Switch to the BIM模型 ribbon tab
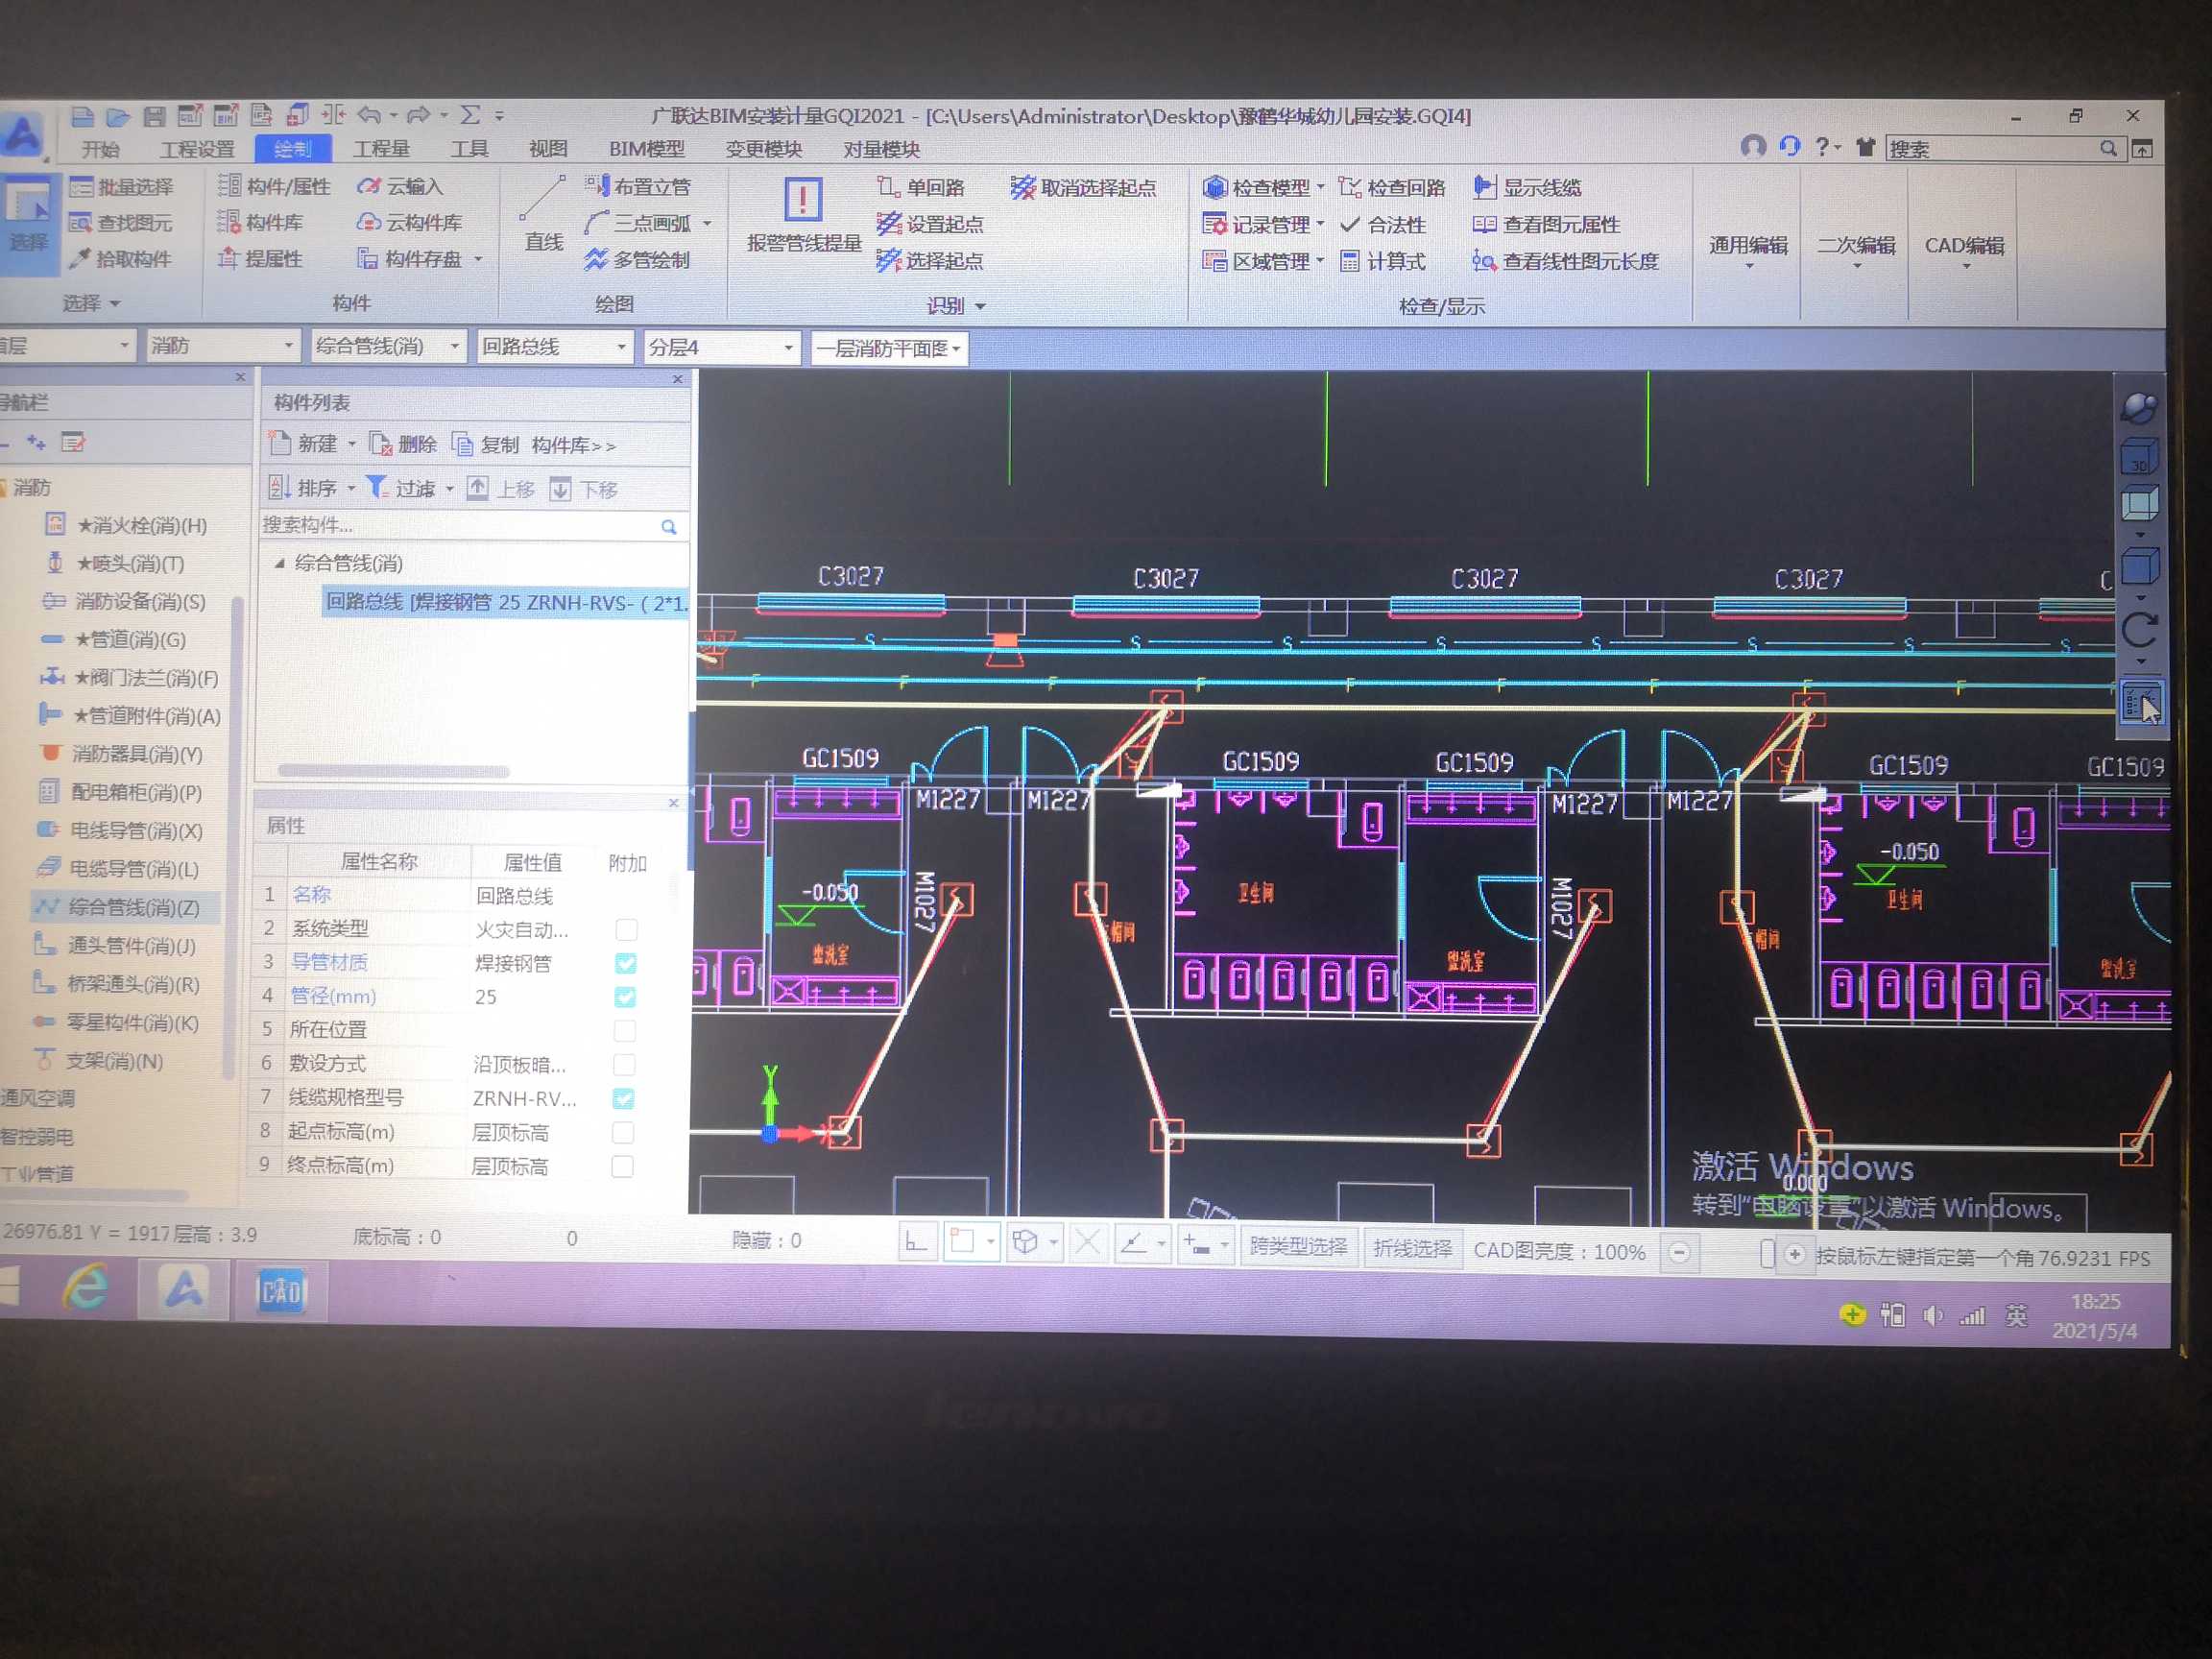Viewport: 2212px width, 1659px height. click(646, 149)
